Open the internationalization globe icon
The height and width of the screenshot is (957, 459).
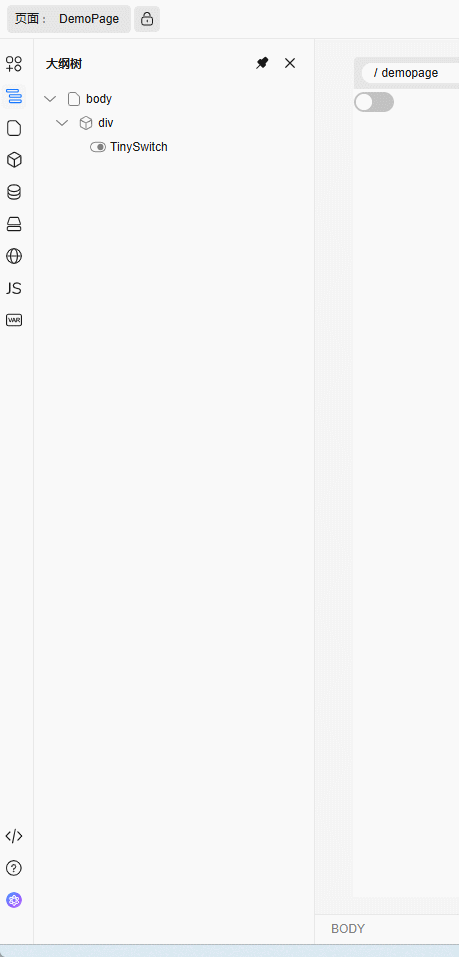[x=13, y=256]
